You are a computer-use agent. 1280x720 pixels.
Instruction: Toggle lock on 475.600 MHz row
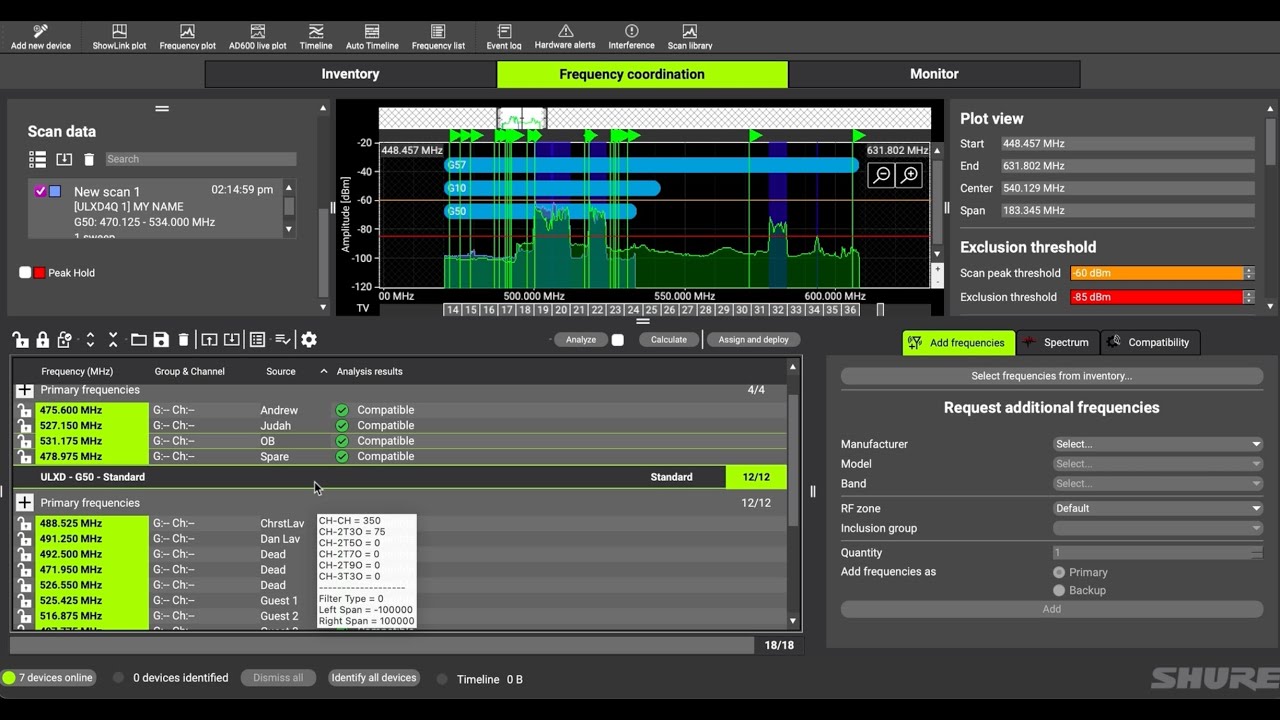click(25, 410)
